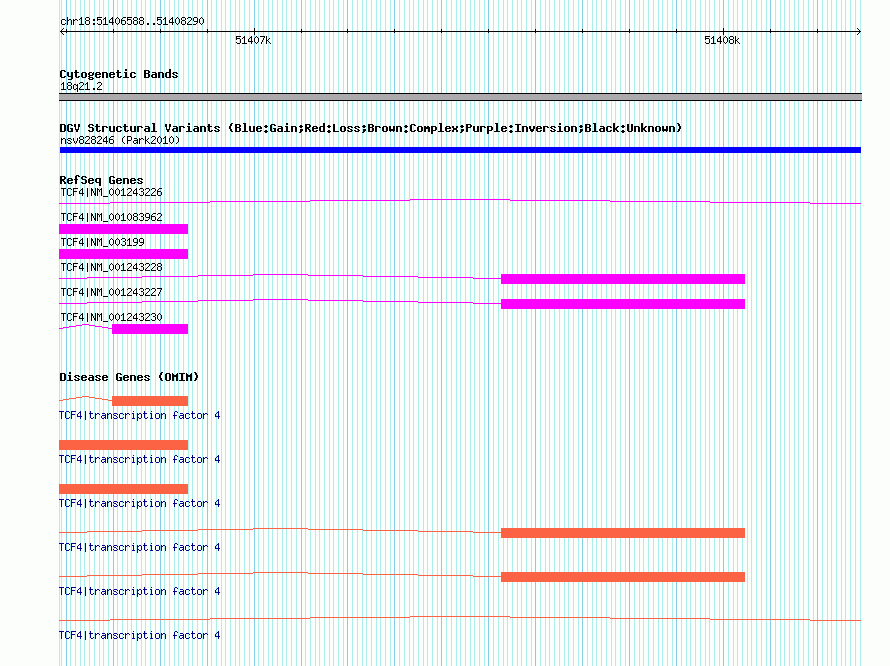Screen dimensions: 890x666
Task: Open the topmost TCF4|transcription factor 4 OMIM link
Action: click(x=140, y=416)
